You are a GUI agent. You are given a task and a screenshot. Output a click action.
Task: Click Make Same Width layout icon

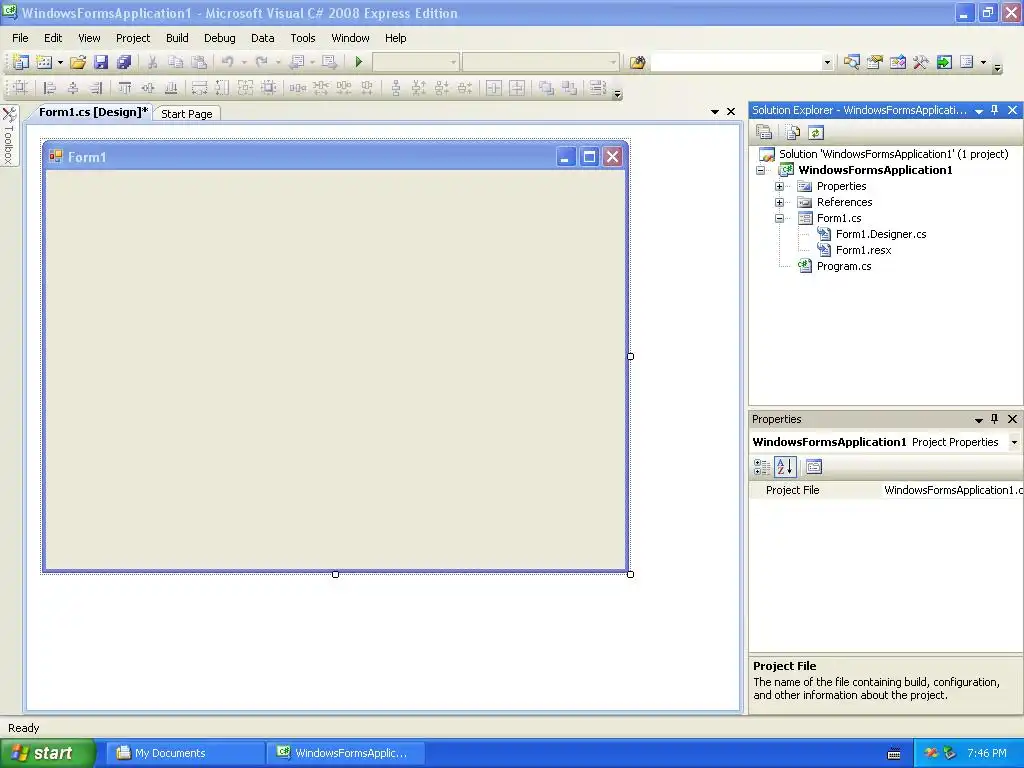[x=199, y=88]
